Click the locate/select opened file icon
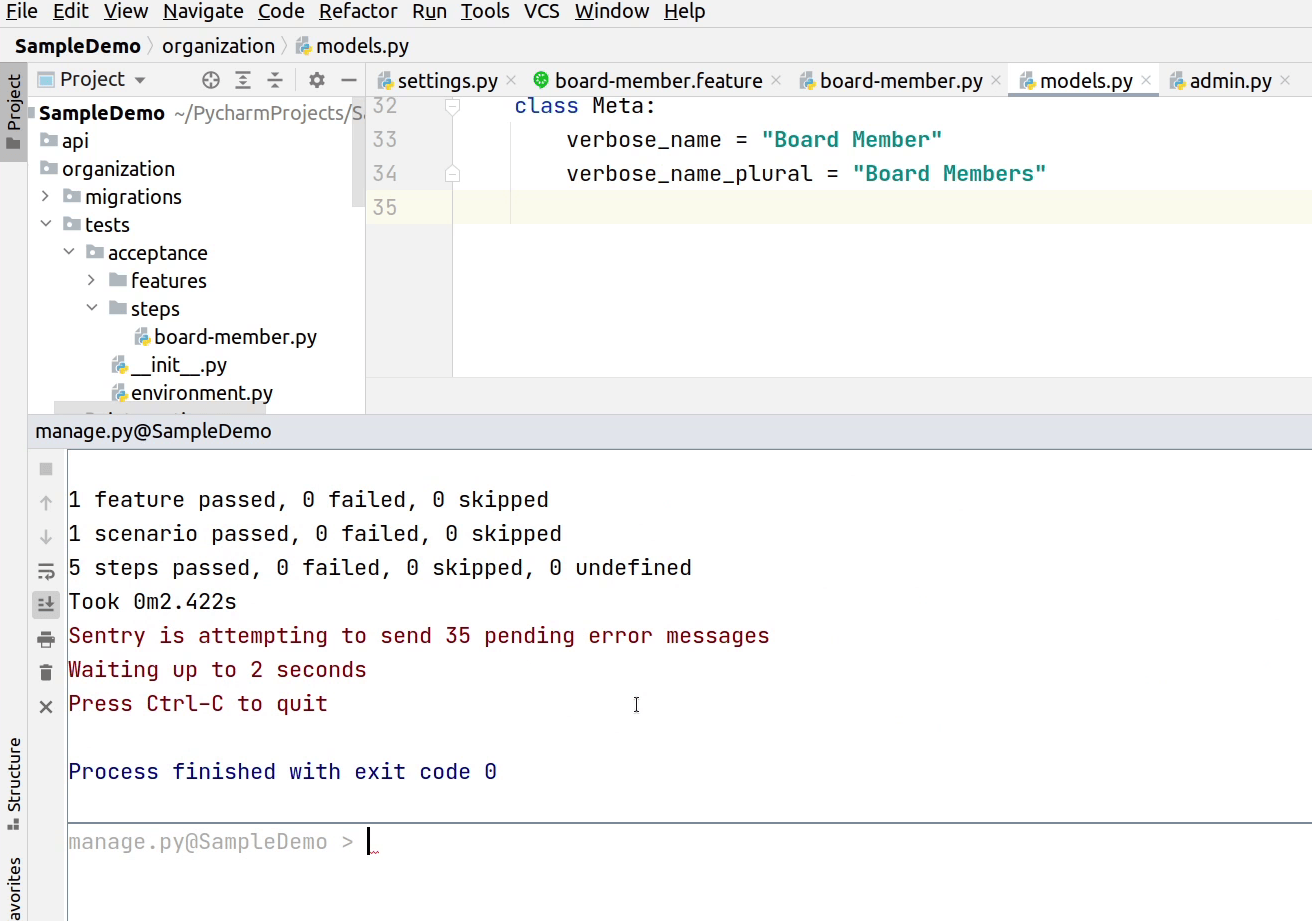Viewport: 1312px width, 921px height. (x=210, y=80)
